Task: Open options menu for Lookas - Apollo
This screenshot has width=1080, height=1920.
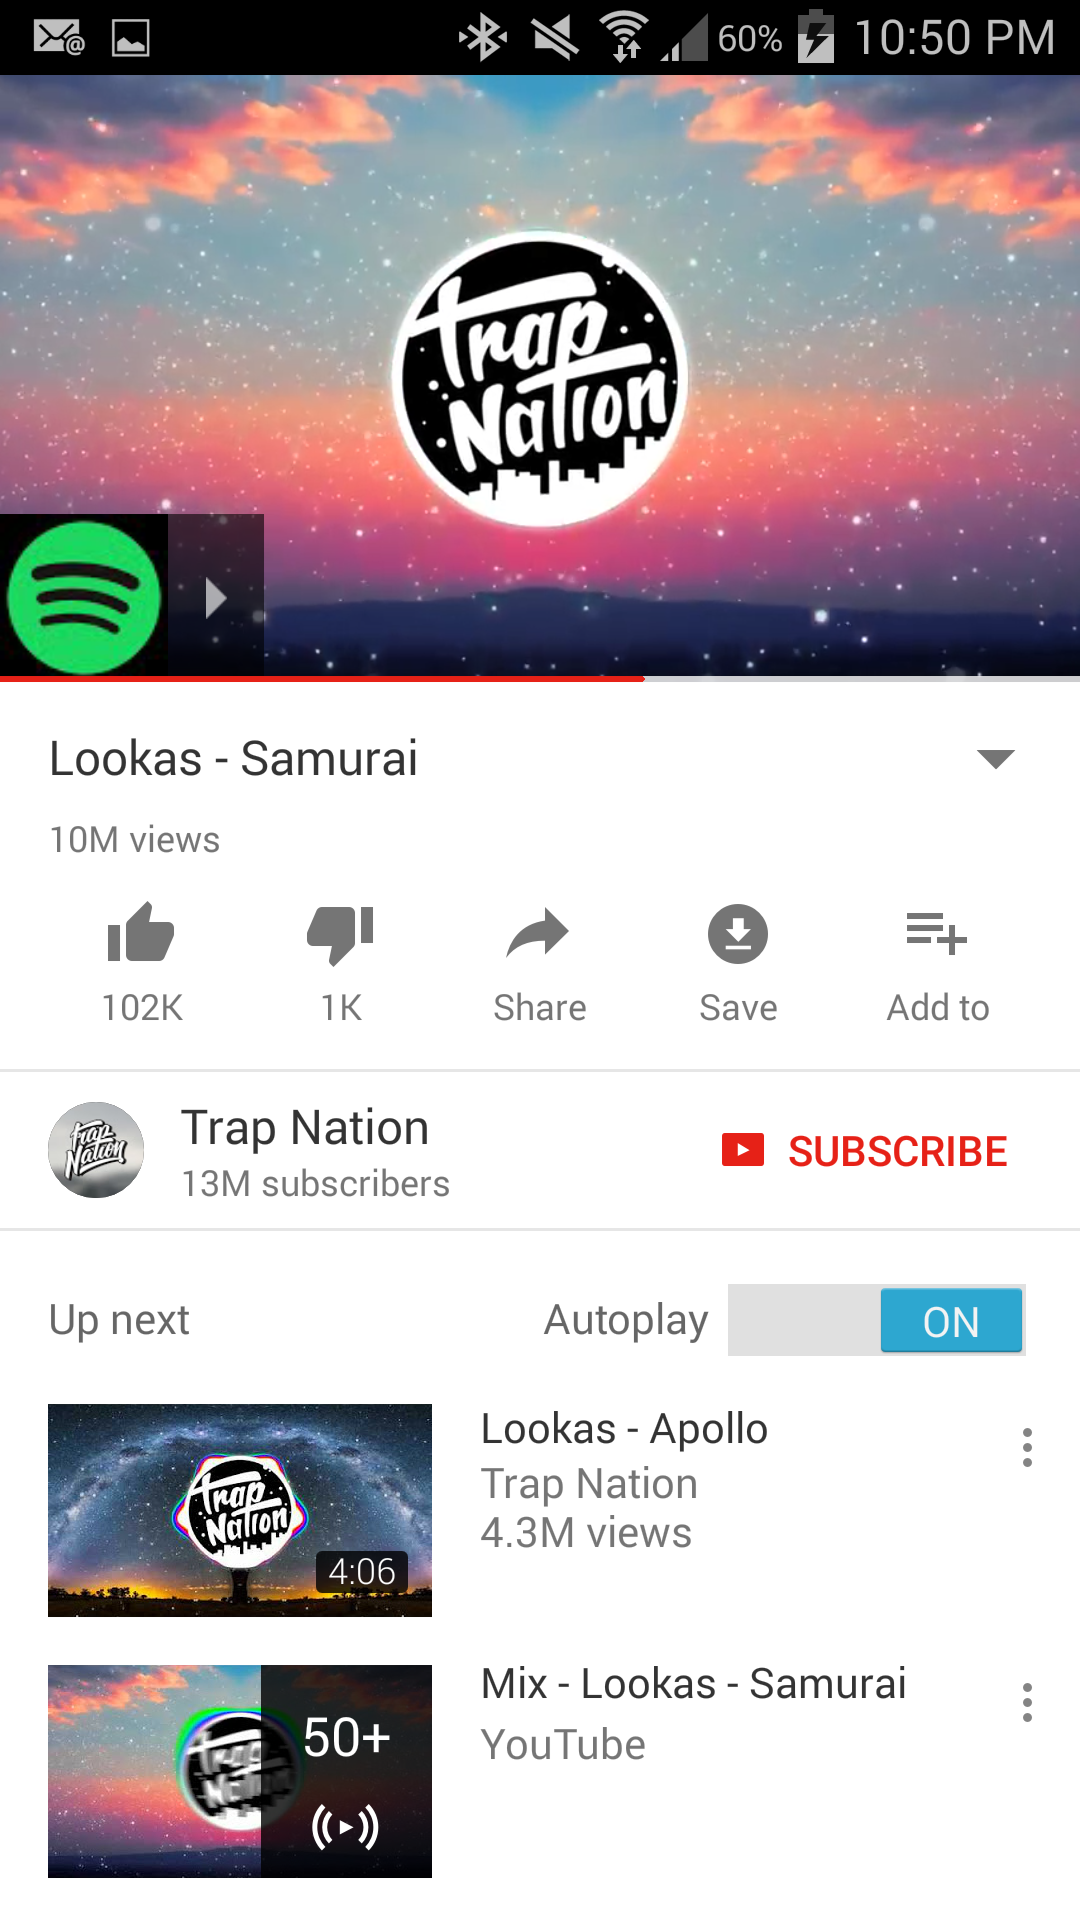Action: (1027, 1447)
